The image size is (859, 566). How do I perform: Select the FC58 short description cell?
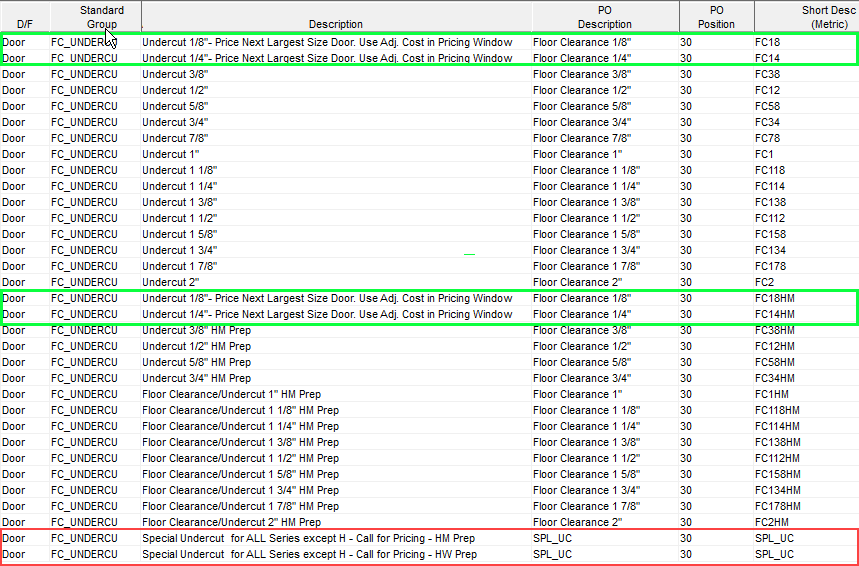805,106
